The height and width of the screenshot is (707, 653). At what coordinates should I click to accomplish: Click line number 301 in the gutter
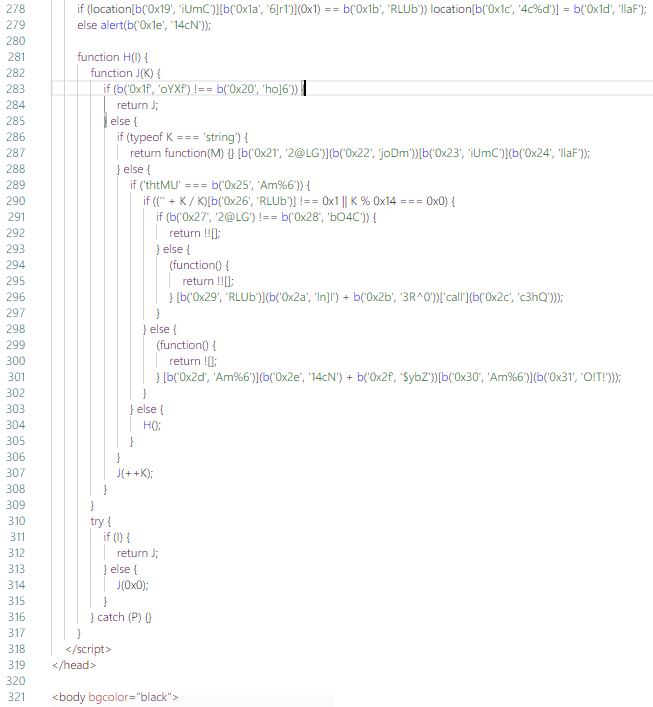coord(16,377)
